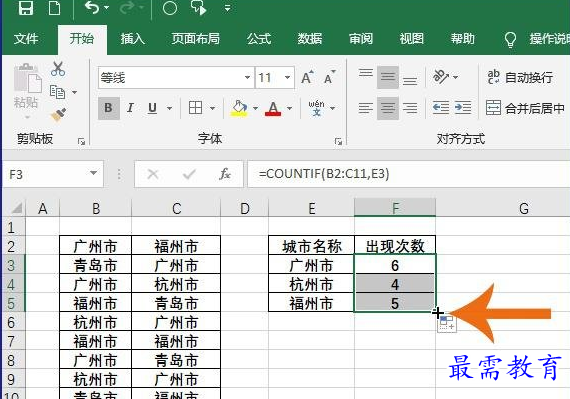Confirm formula with the checkmark icon
The width and height of the screenshot is (570, 399).
click(189, 174)
